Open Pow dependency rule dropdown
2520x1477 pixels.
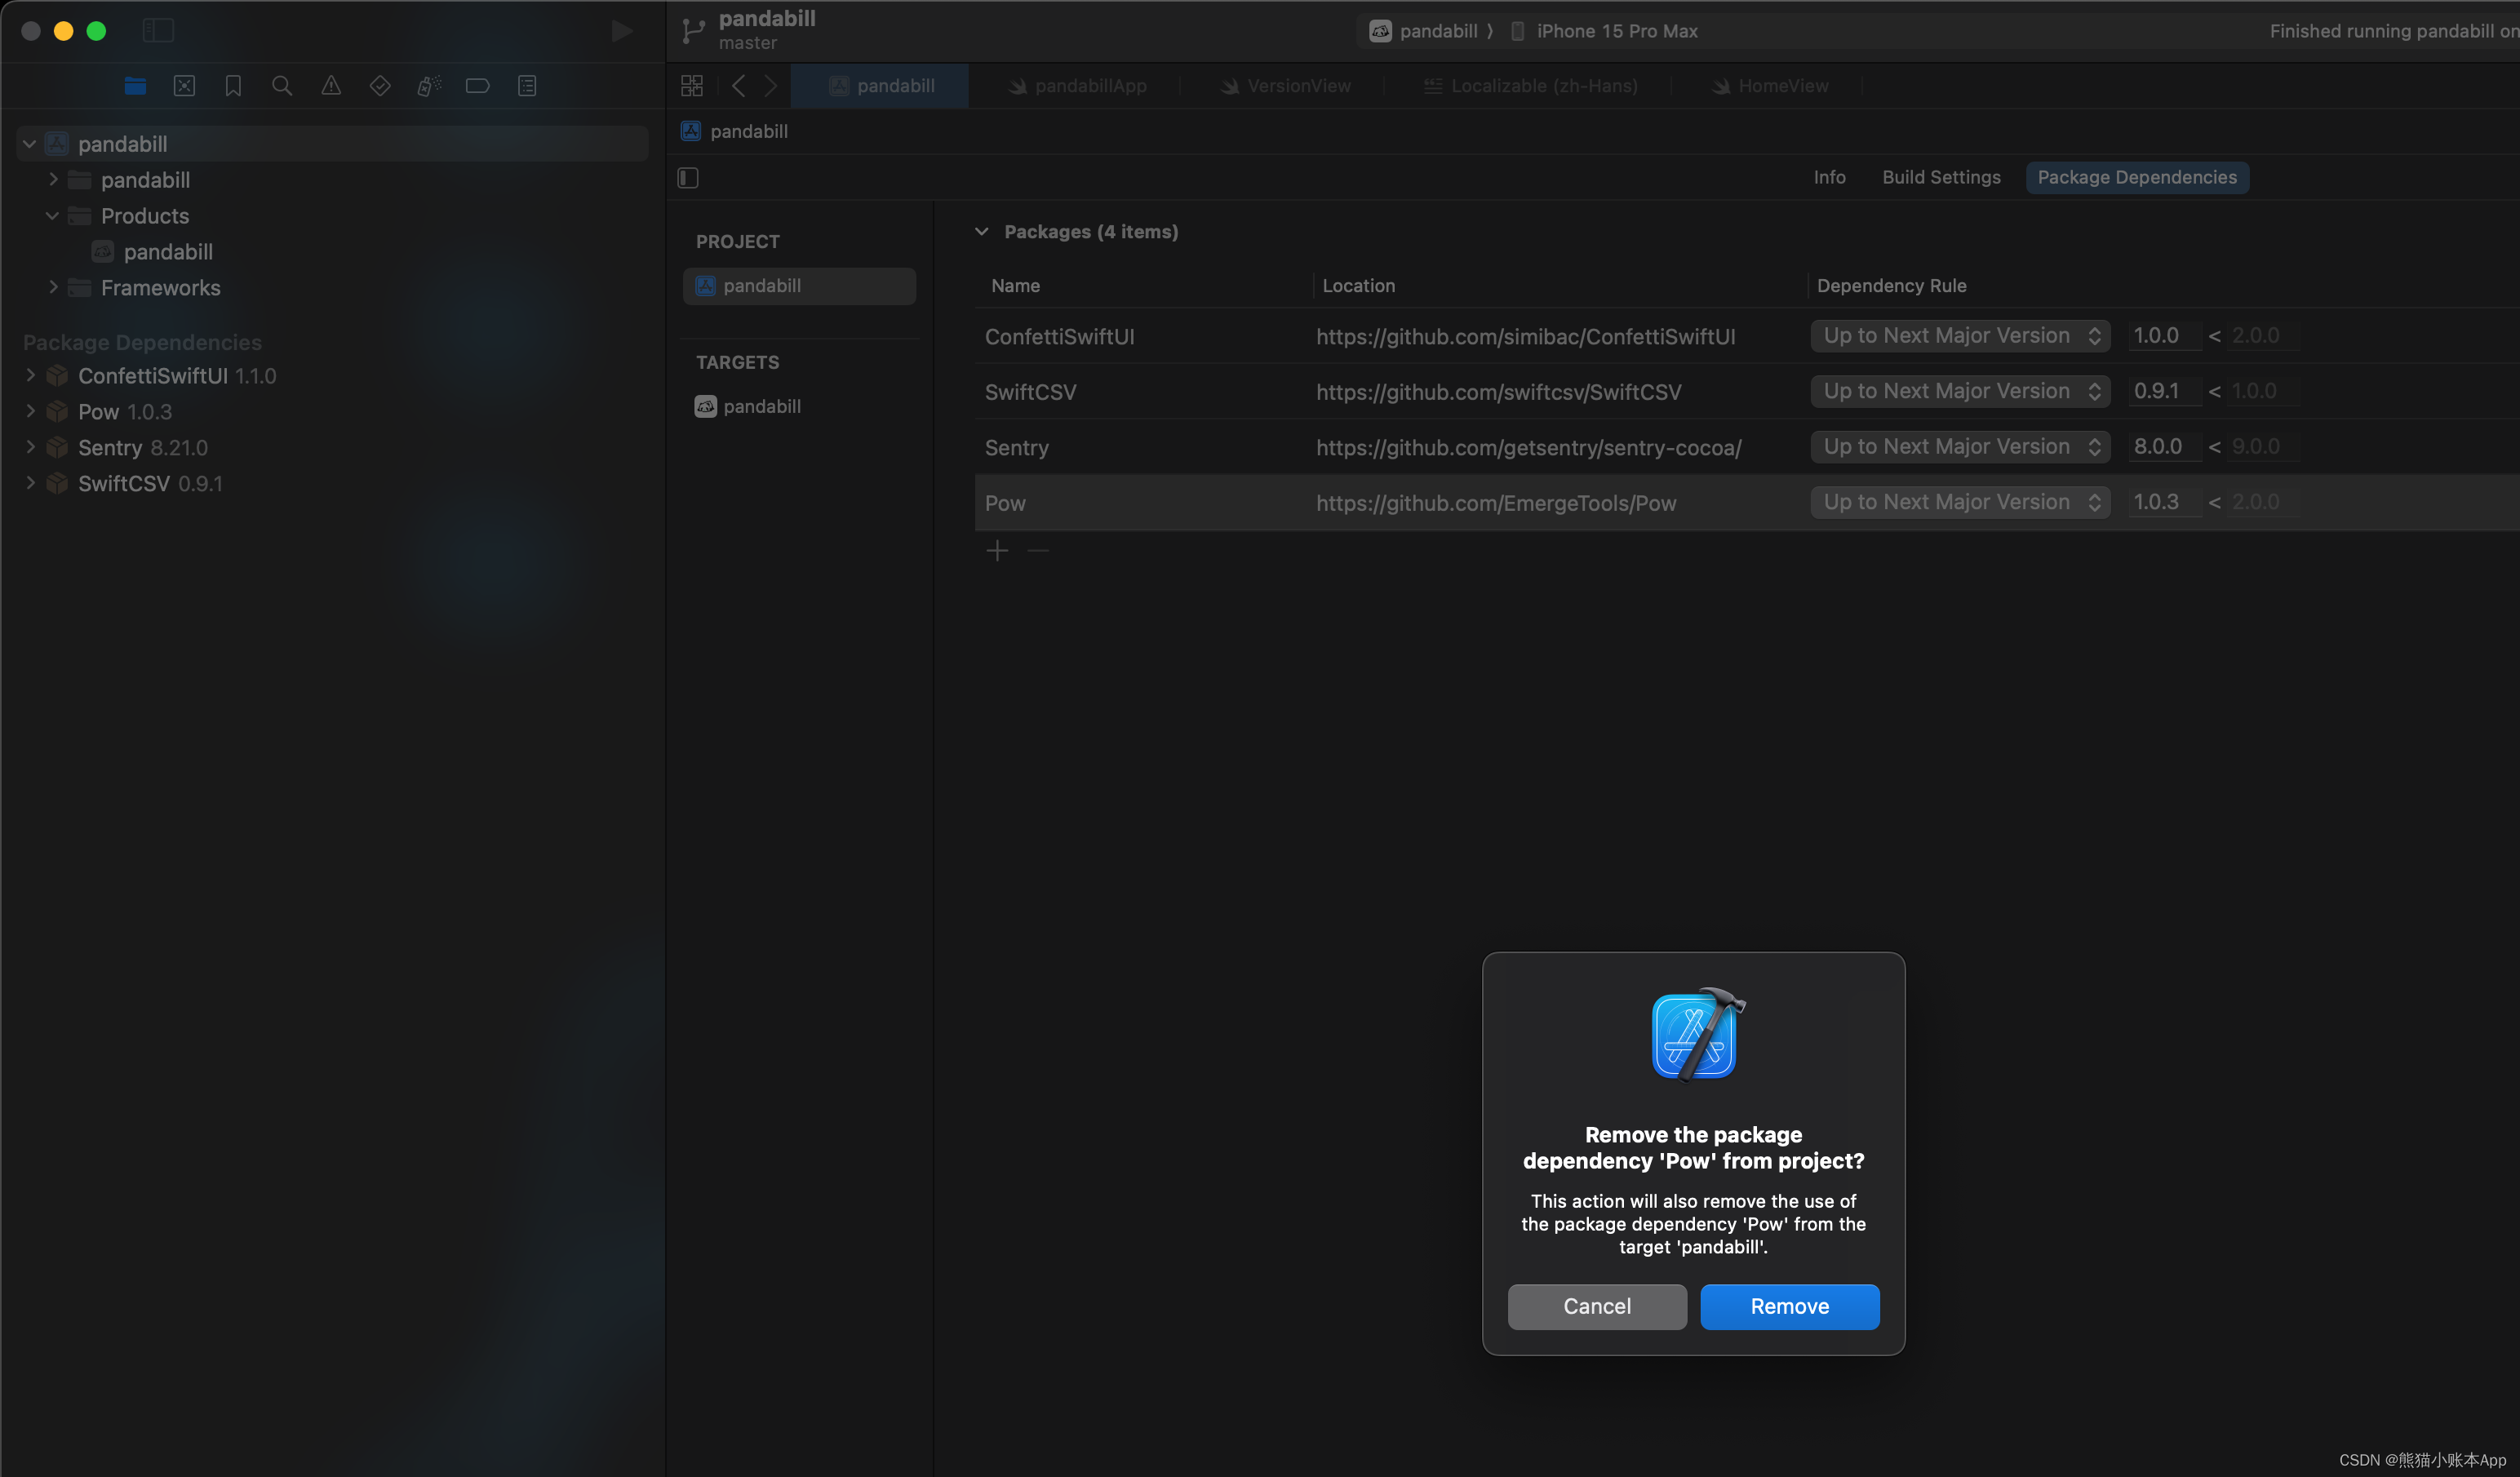pyautogui.click(x=1959, y=502)
